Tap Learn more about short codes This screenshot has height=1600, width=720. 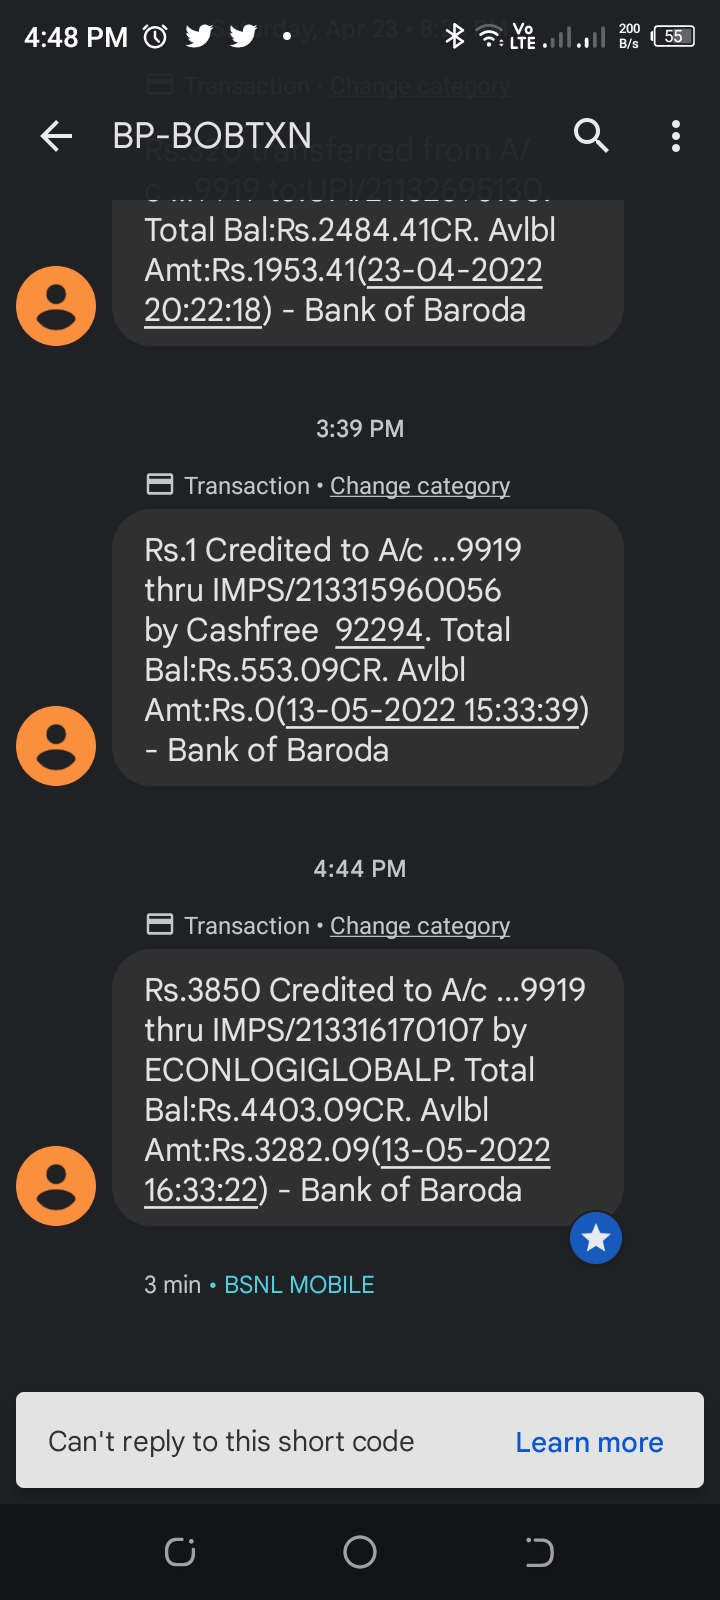coord(589,1442)
